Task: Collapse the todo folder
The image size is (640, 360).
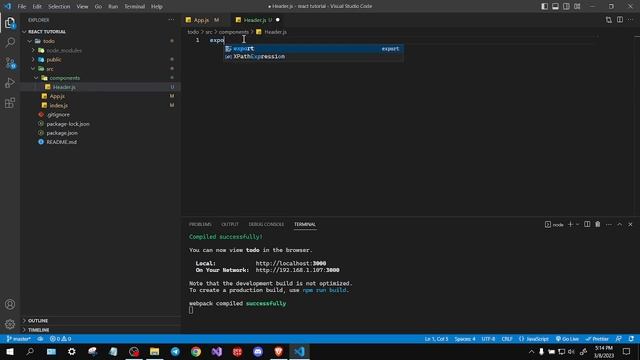Action: 49,41
